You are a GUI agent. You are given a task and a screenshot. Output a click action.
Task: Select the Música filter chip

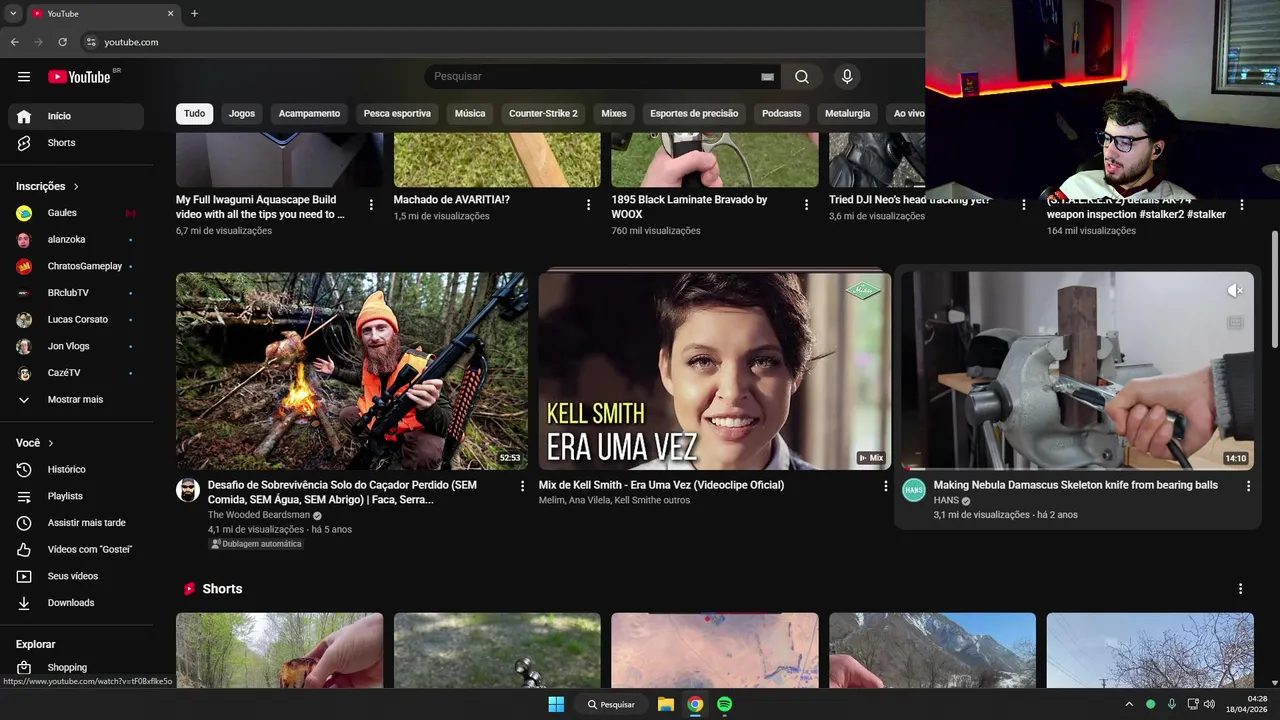470,113
